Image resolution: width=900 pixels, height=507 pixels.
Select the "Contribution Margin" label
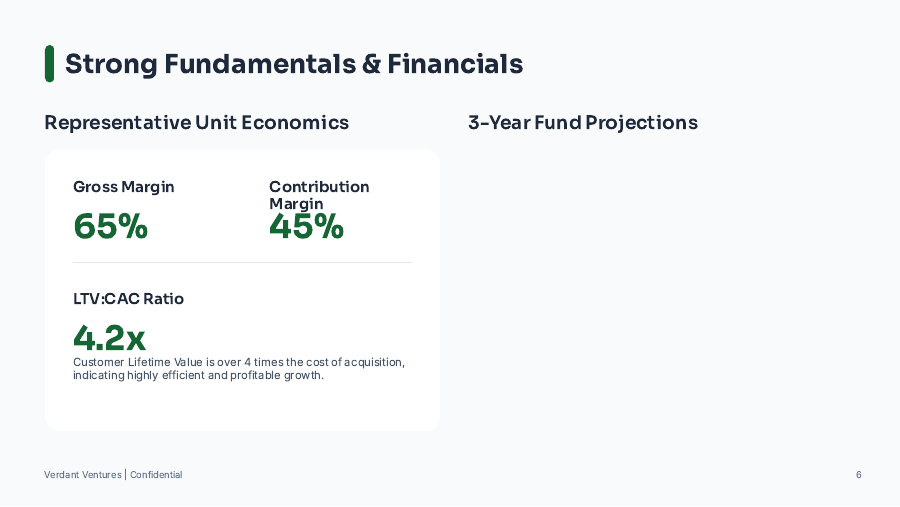319,194
